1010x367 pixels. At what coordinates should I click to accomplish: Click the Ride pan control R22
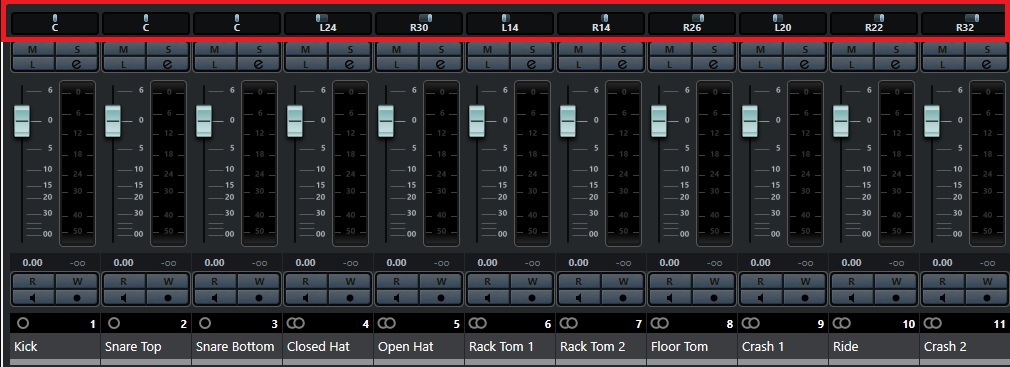[873, 23]
